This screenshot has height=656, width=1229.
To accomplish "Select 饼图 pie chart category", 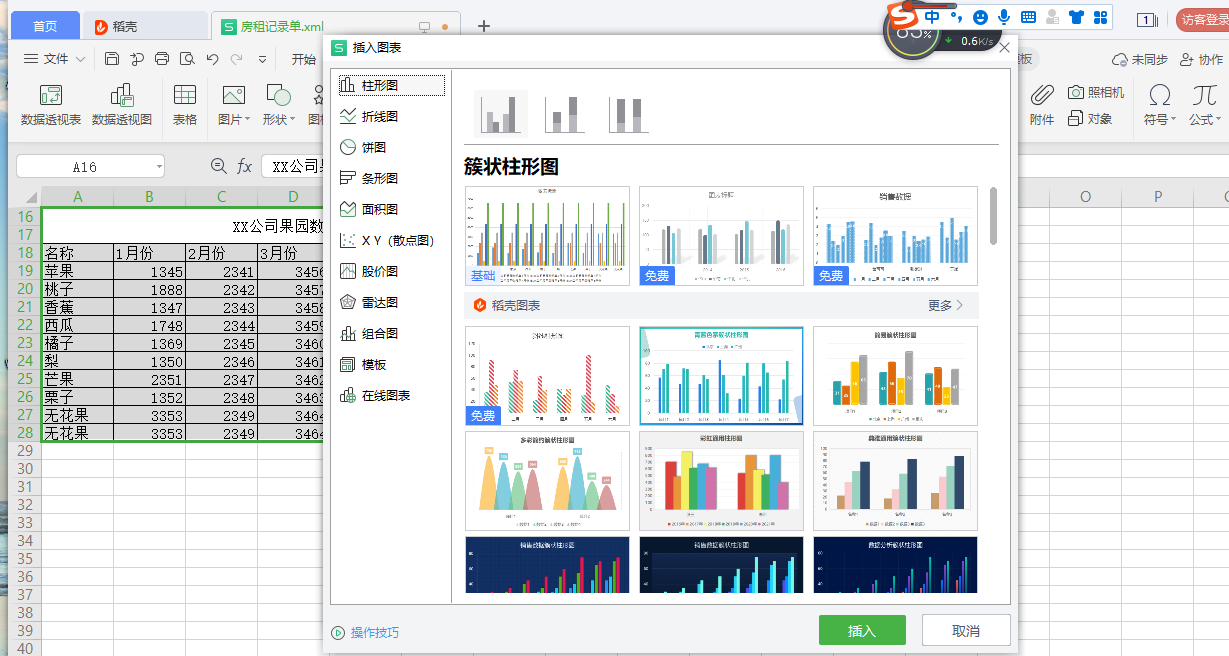I will pyautogui.click(x=363, y=148).
